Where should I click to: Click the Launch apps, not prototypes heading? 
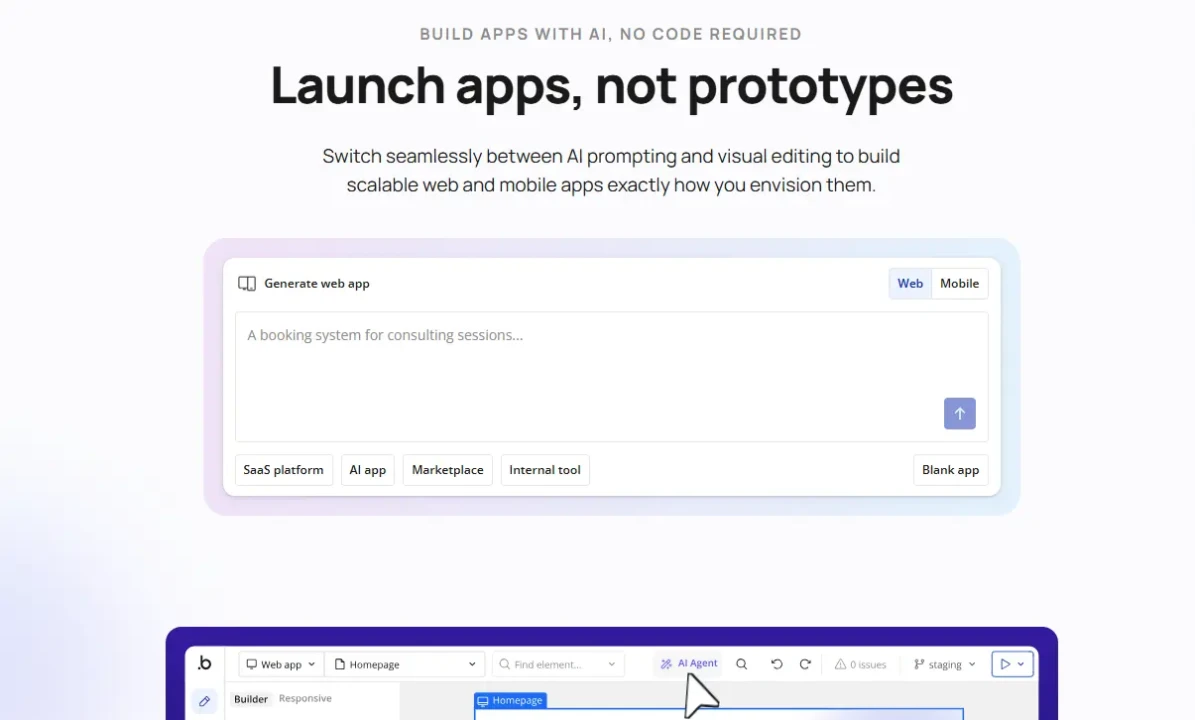click(611, 86)
